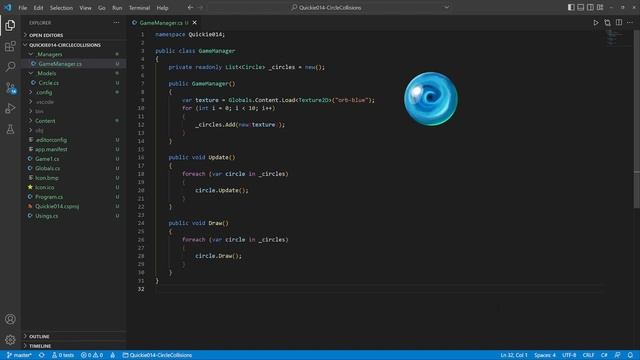Click the CRLF end of line indicator
This screenshot has width=640, height=360.
pyautogui.click(x=588, y=355)
